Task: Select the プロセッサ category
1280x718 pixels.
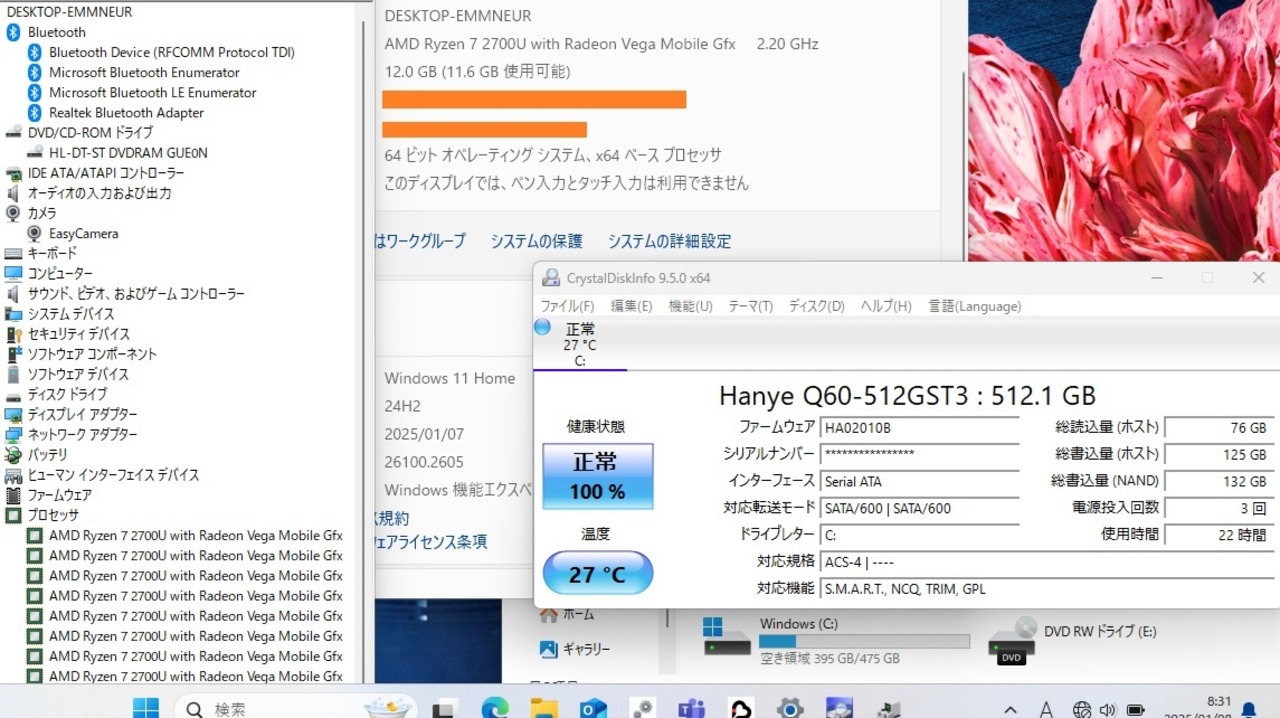Action: coord(53,515)
